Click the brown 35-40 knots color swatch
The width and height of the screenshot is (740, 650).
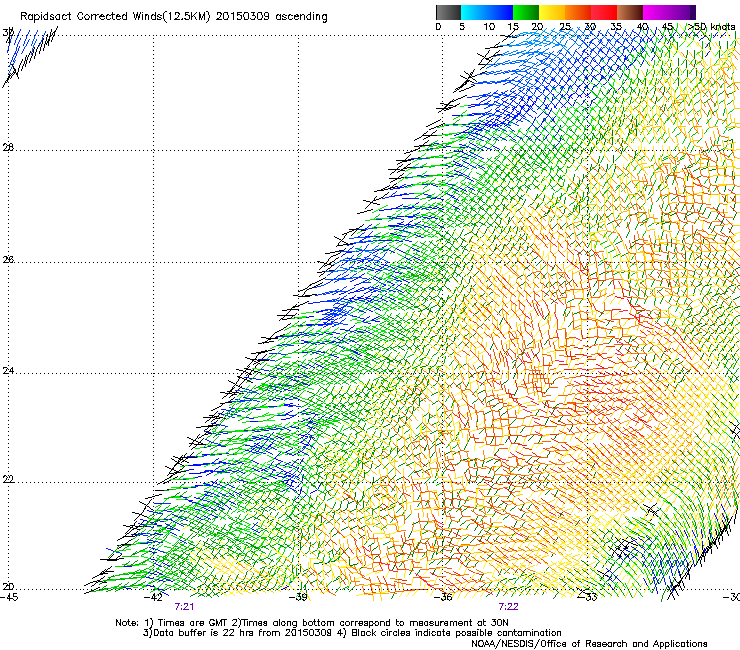pos(630,12)
